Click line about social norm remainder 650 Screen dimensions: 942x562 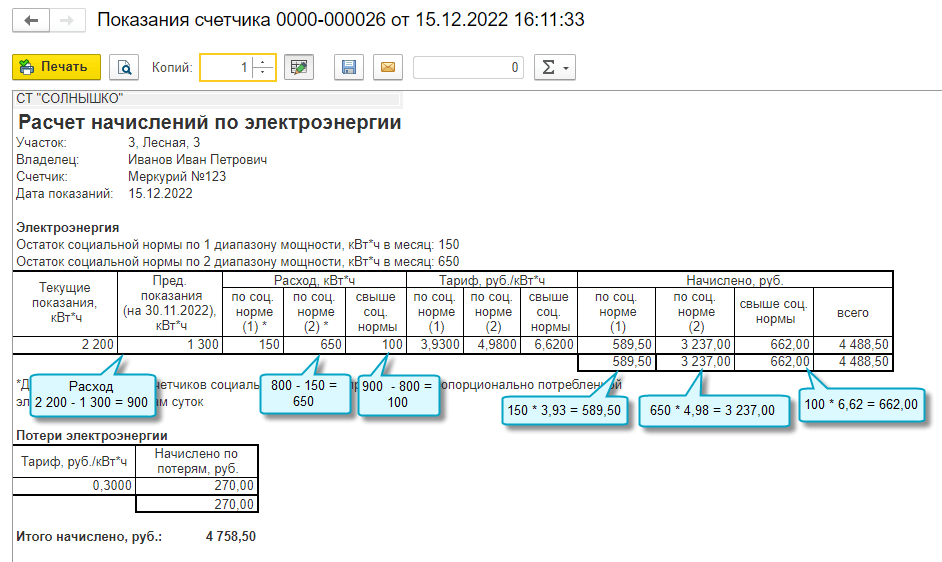(237, 261)
